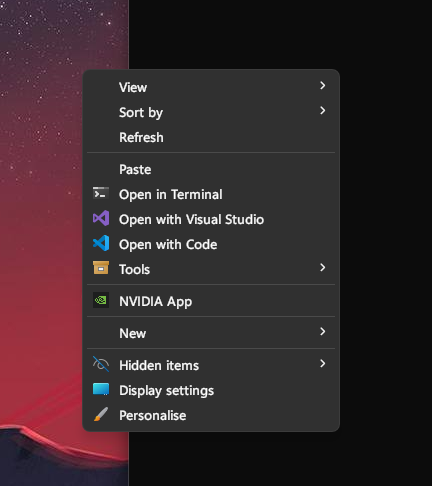Click the blue monitor Display settings icon
The width and height of the screenshot is (432, 486).
(101, 389)
